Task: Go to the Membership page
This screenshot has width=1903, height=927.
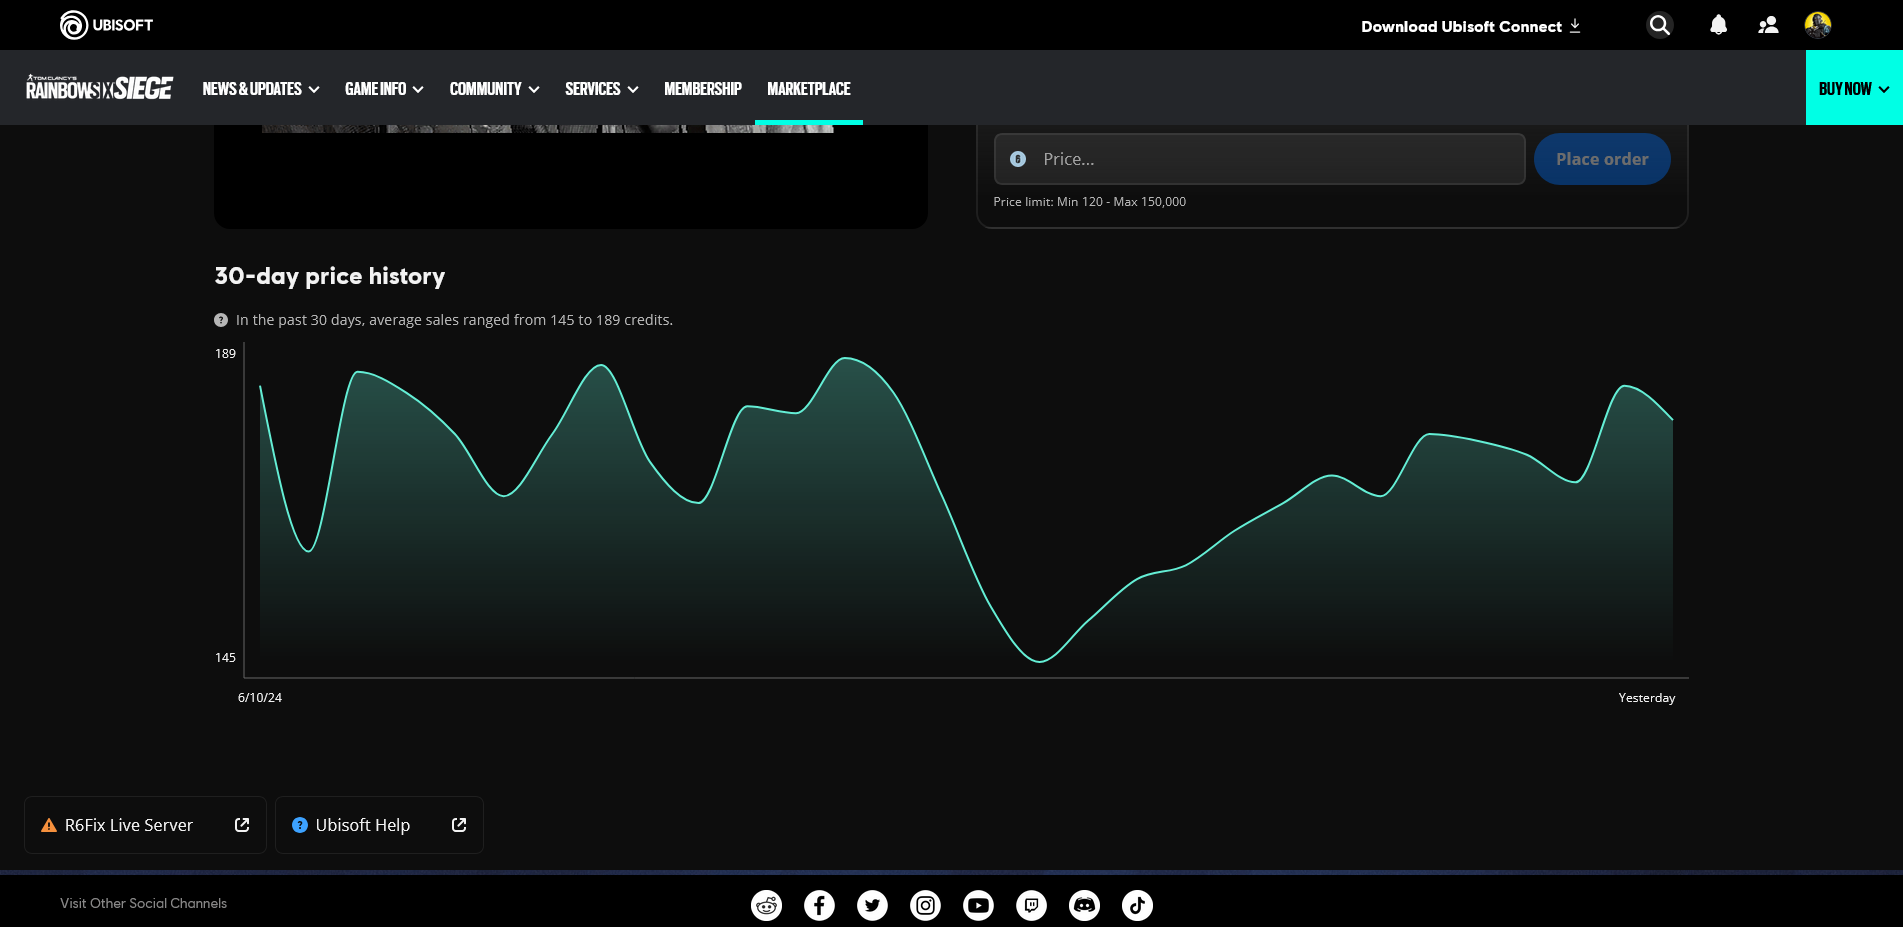Action: tap(703, 89)
